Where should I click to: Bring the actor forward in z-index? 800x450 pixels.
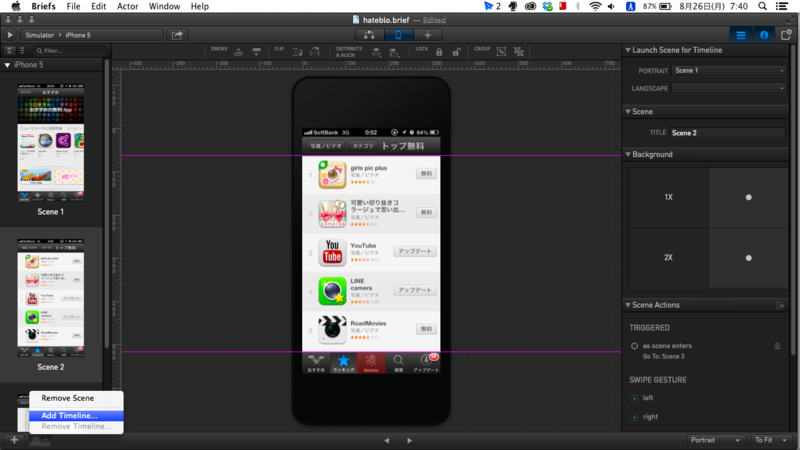tap(238, 52)
